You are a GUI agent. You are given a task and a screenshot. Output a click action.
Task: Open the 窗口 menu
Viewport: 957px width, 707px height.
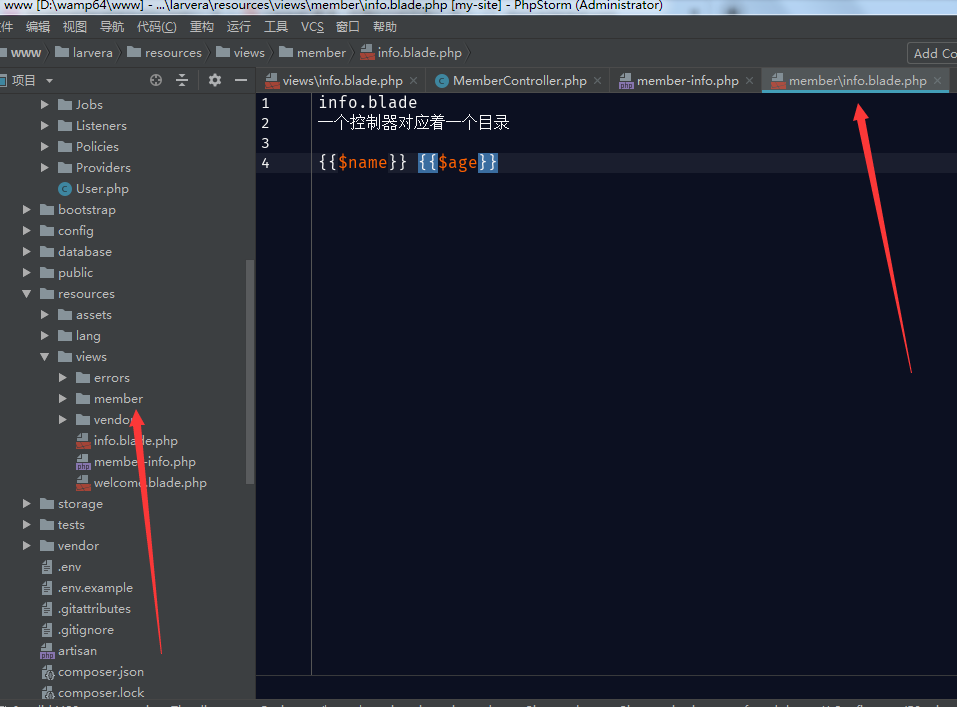(348, 27)
